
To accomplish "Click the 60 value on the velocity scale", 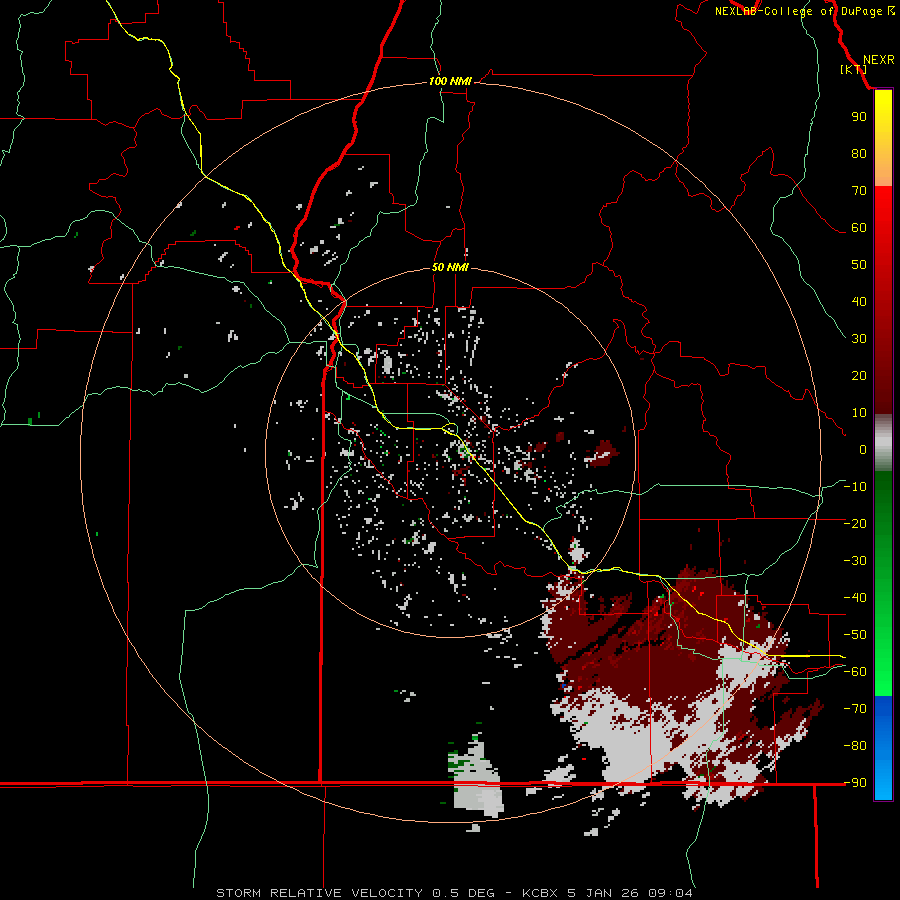I will click(859, 227).
